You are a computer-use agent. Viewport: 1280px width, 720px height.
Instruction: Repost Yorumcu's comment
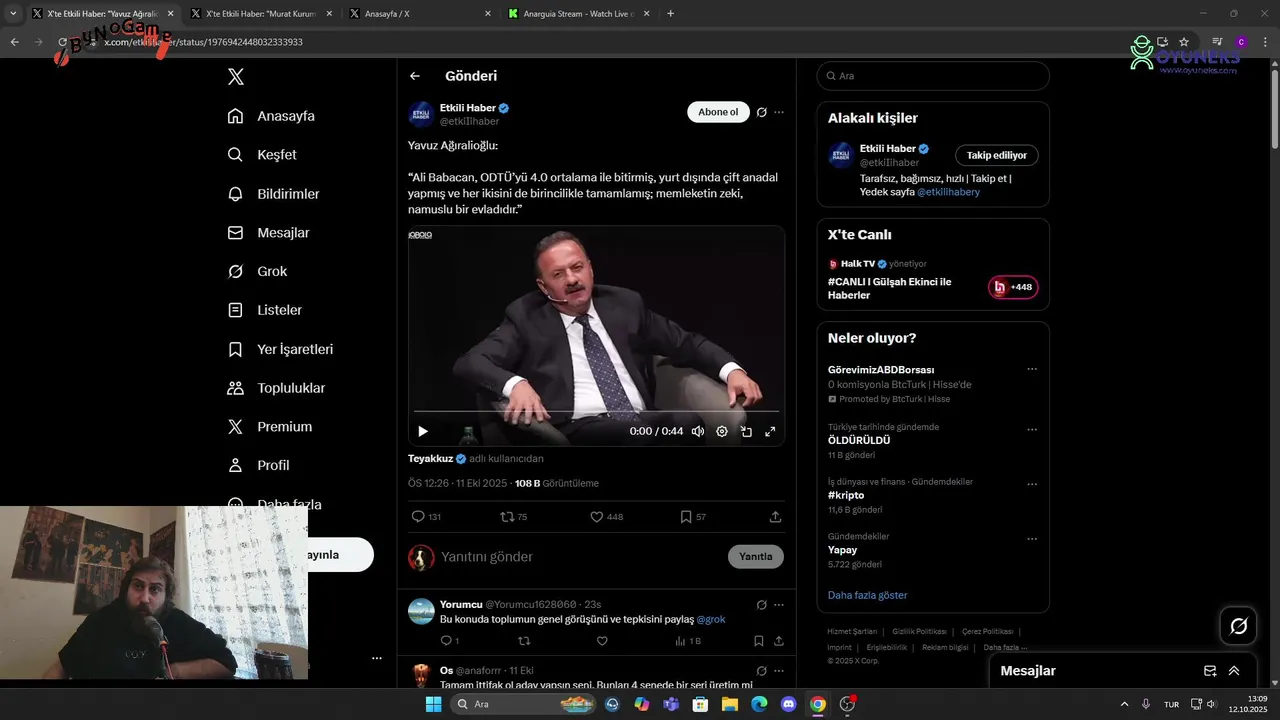click(524, 641)
